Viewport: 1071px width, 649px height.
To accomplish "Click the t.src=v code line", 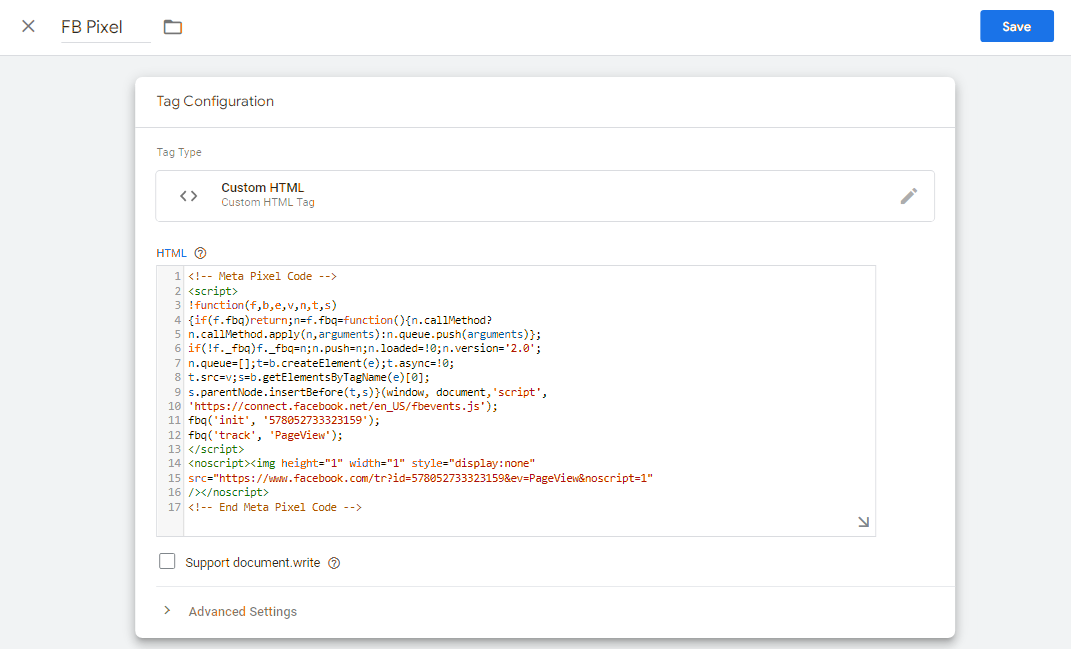I will point(309,378).
